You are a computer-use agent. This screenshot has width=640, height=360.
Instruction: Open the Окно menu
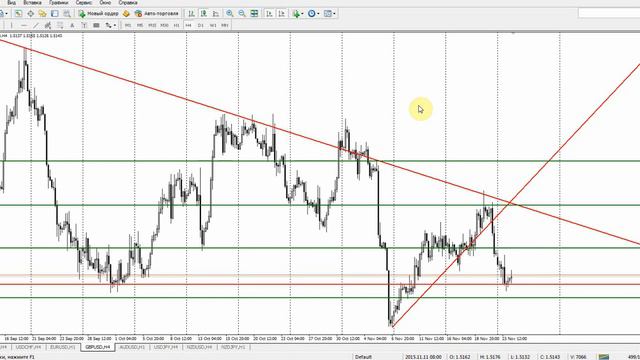(x=105, y=2)
